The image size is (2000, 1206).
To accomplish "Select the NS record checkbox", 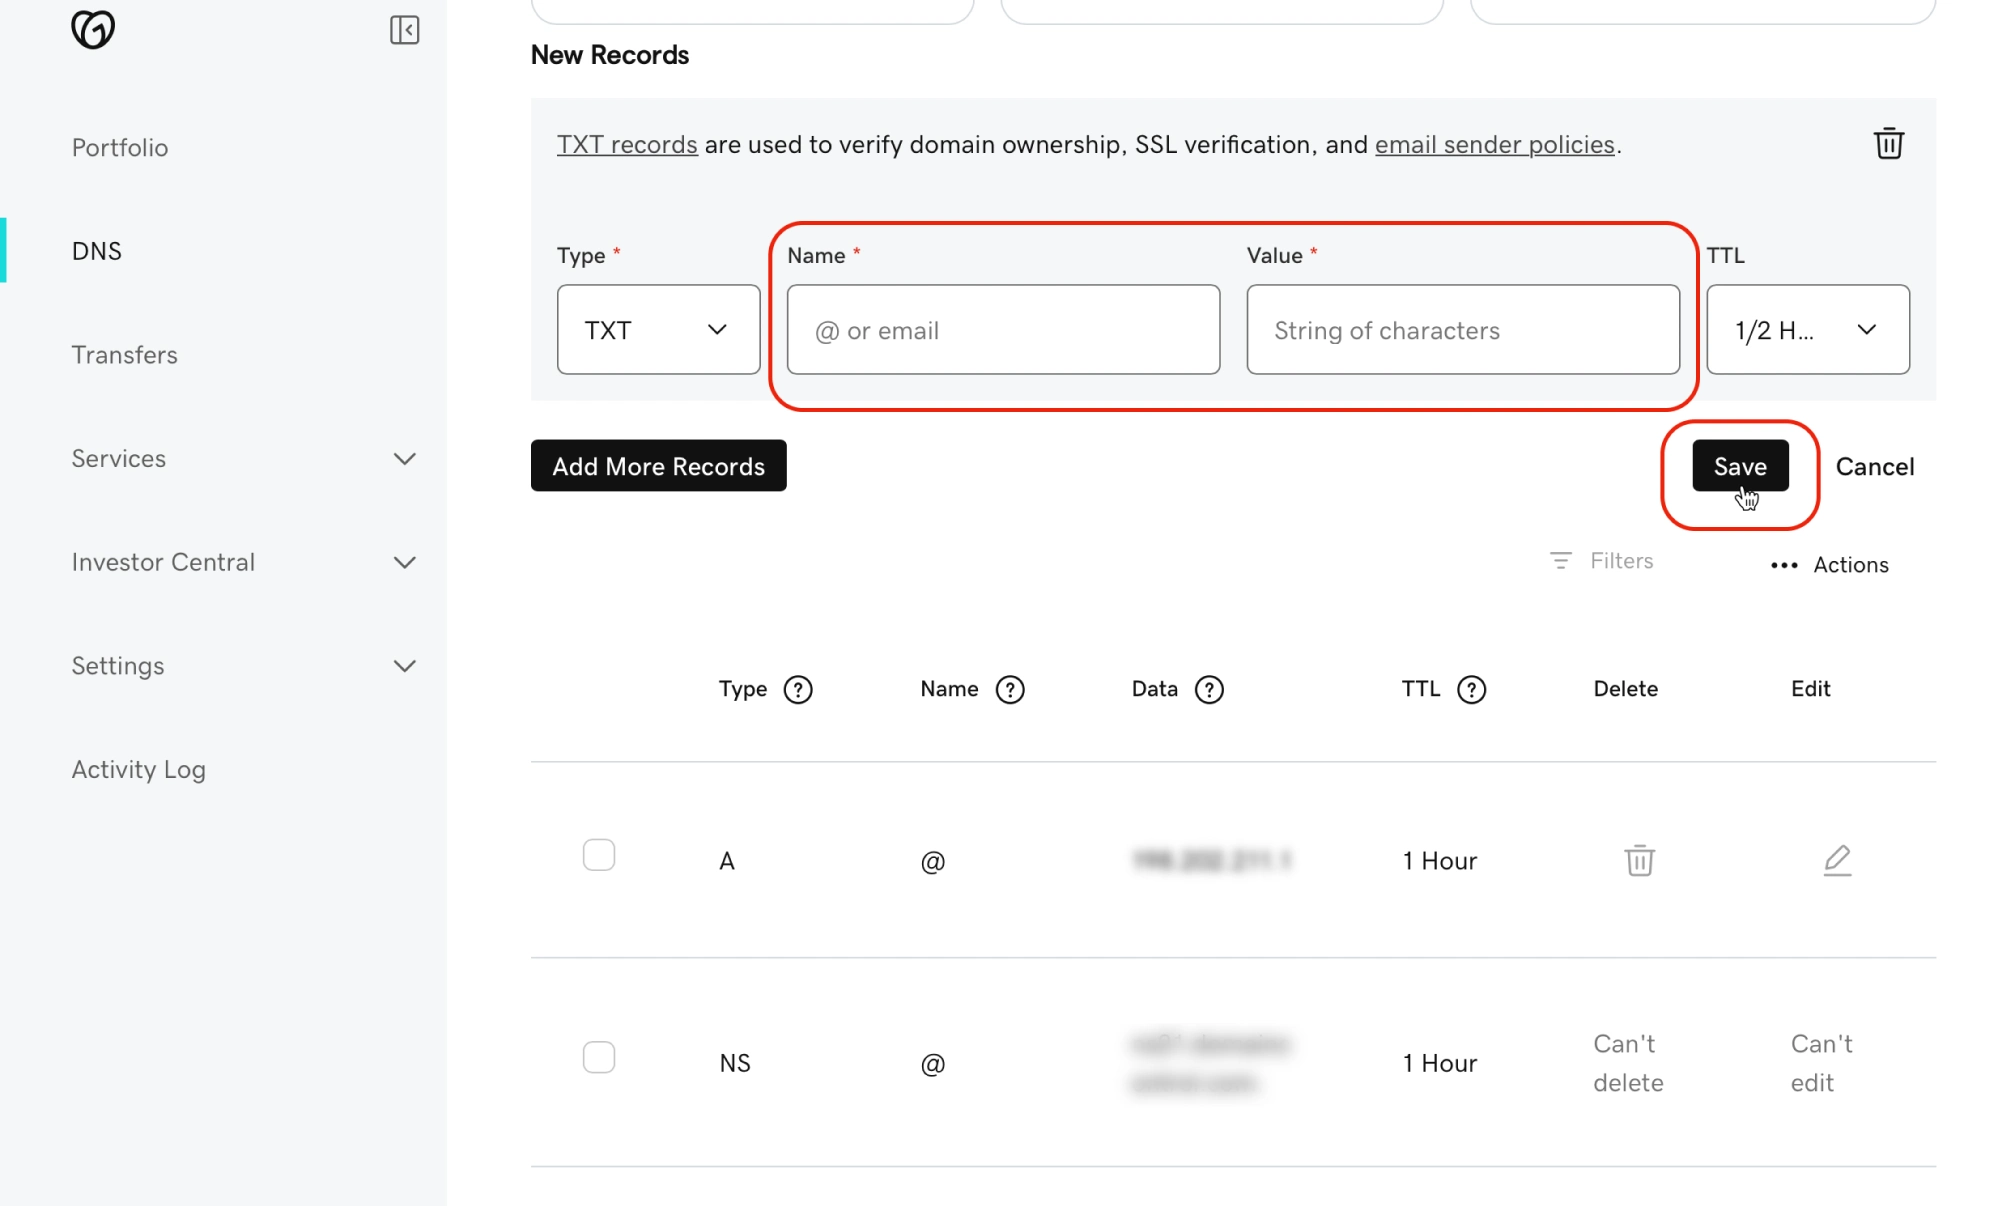I will 599,1057.
